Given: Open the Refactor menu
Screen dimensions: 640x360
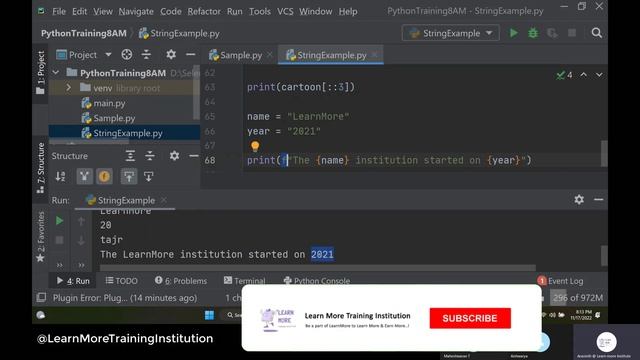Looking at the screenshot, I should point(204,11).
